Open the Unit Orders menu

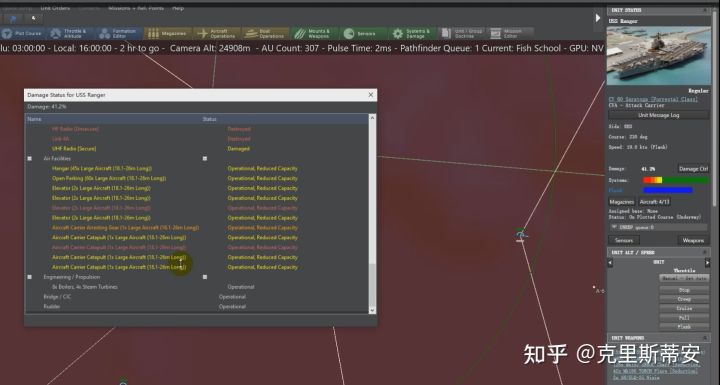point(55,8)
